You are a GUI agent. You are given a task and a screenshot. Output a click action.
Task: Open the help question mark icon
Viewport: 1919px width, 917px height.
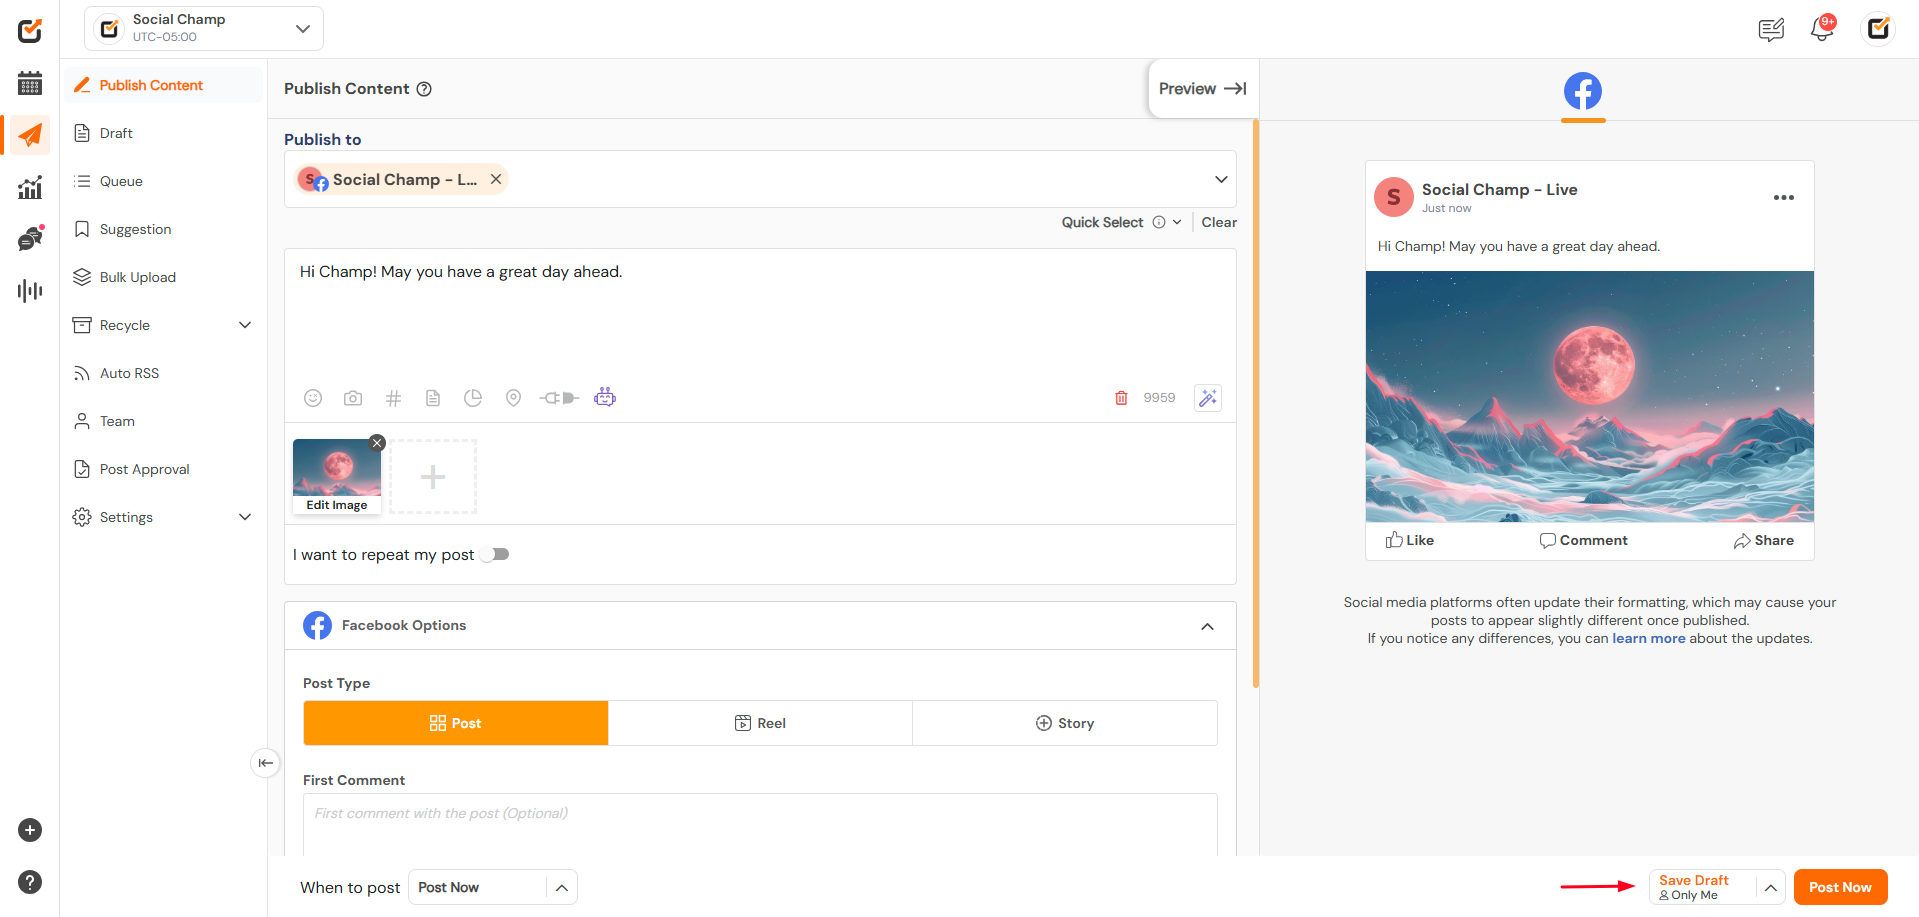coord(30,882)
